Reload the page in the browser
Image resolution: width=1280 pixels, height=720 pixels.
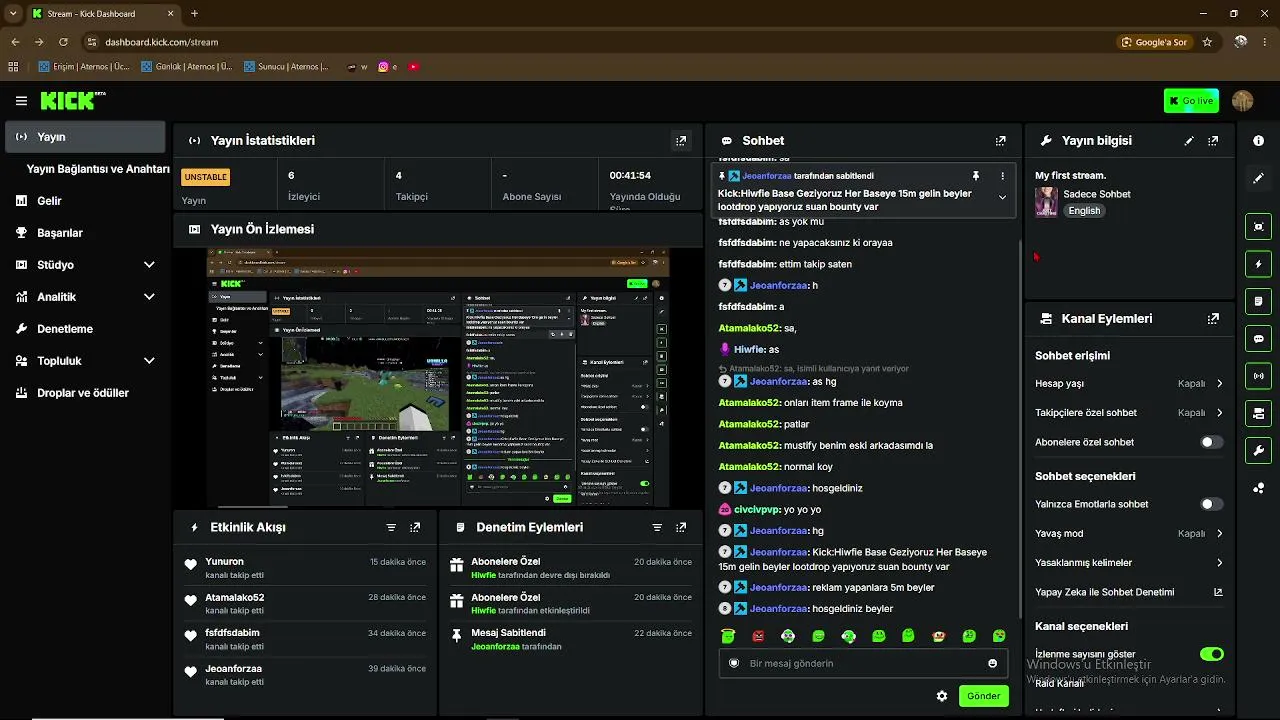[x=64, y=42]
